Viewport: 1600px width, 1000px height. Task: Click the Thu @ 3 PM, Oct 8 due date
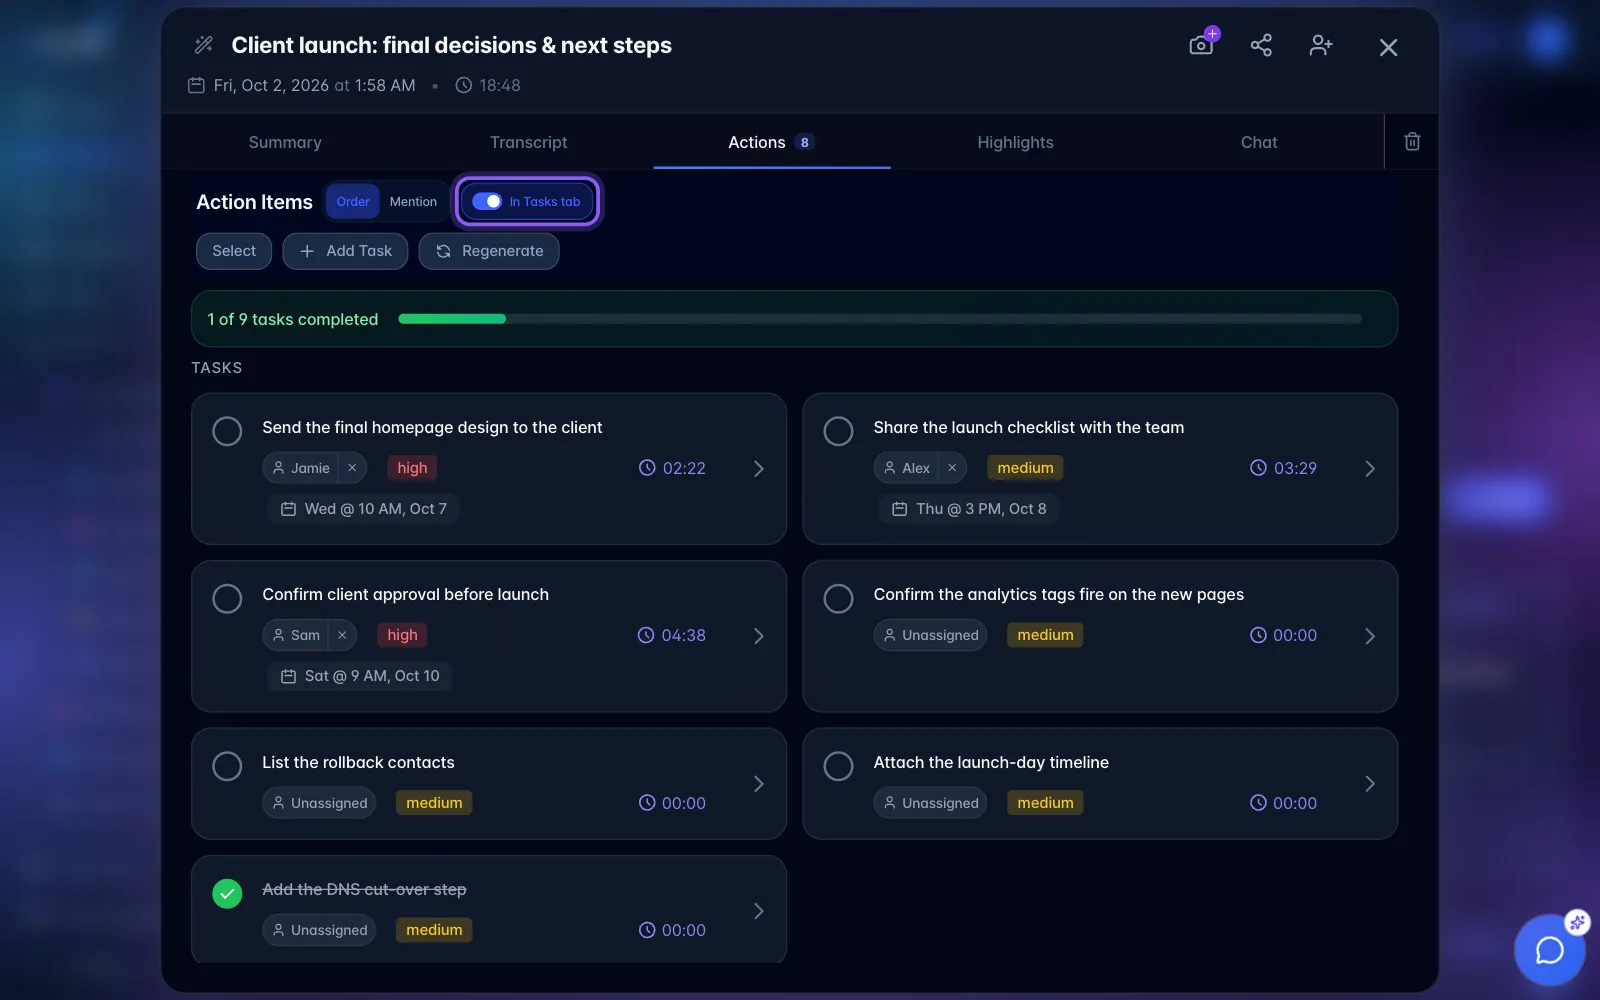[x=969, y=509]
